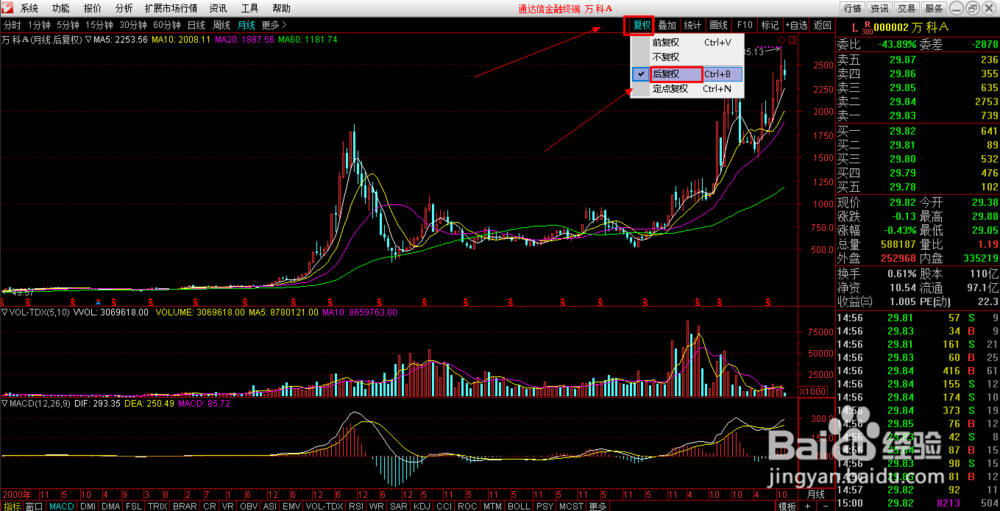Image resolution: width=1000 pixels, height=511 pixels.
Task: Switch indicator to DMI
Action: pyautogui.click(x=87, y=506)
